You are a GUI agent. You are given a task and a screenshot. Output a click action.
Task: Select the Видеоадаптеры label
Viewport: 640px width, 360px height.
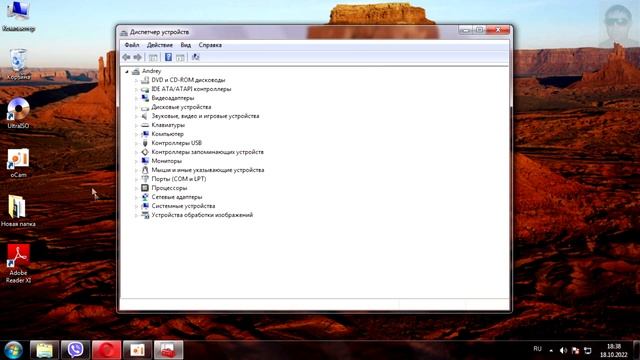point(173,98)
